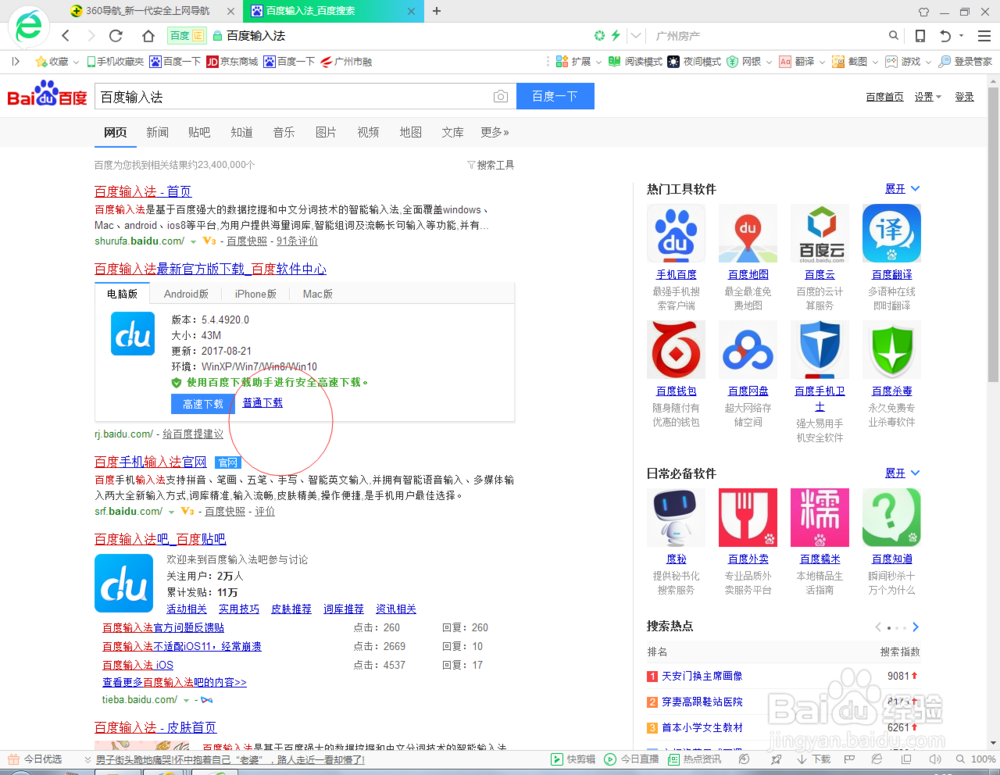Screen dimensions: 1000x775
Task: Open the 百度云 app icon
Action: click(x=820, y=233)
